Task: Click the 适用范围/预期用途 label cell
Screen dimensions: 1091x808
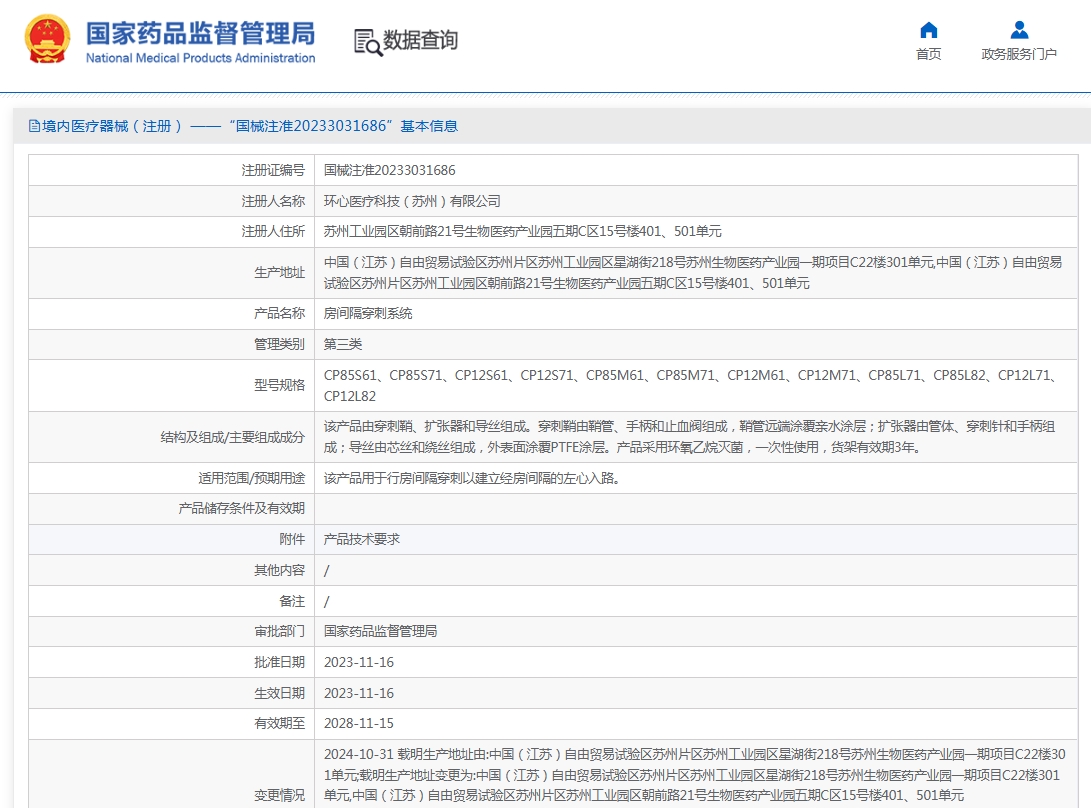Action: tap(171, 478)
